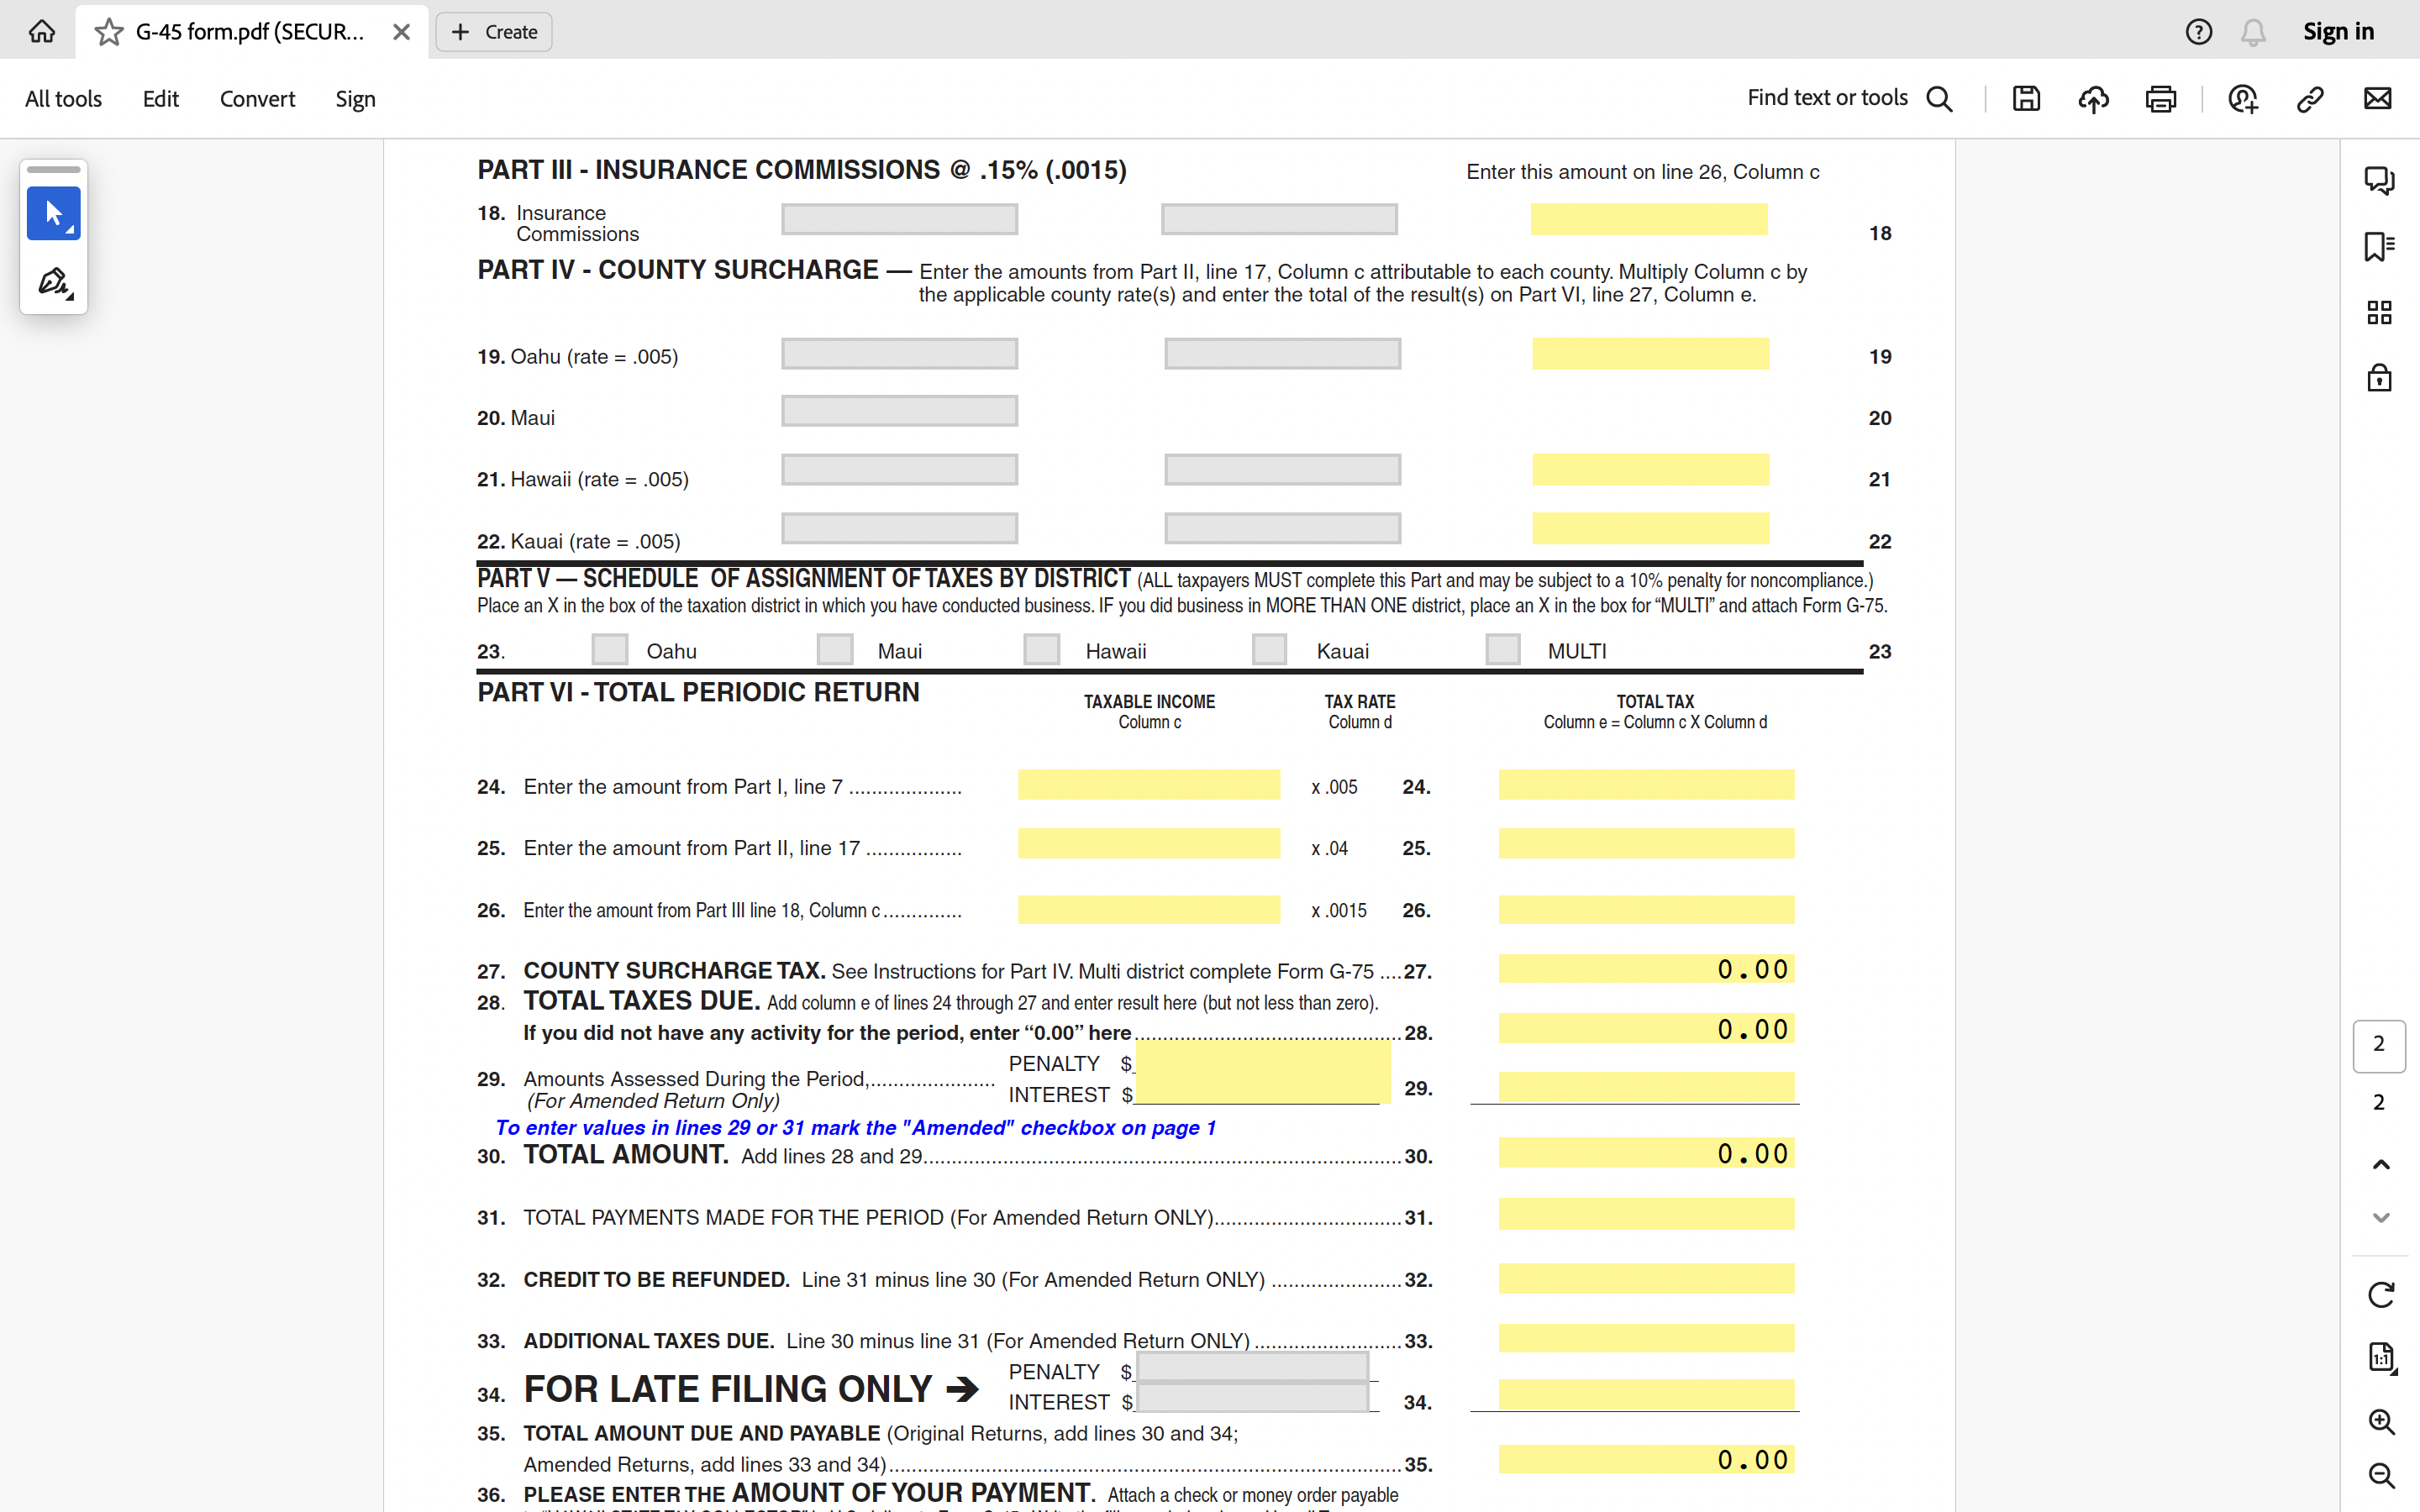Open the All tools menu
The image size is (2420, 1512).
click(63, 99)
